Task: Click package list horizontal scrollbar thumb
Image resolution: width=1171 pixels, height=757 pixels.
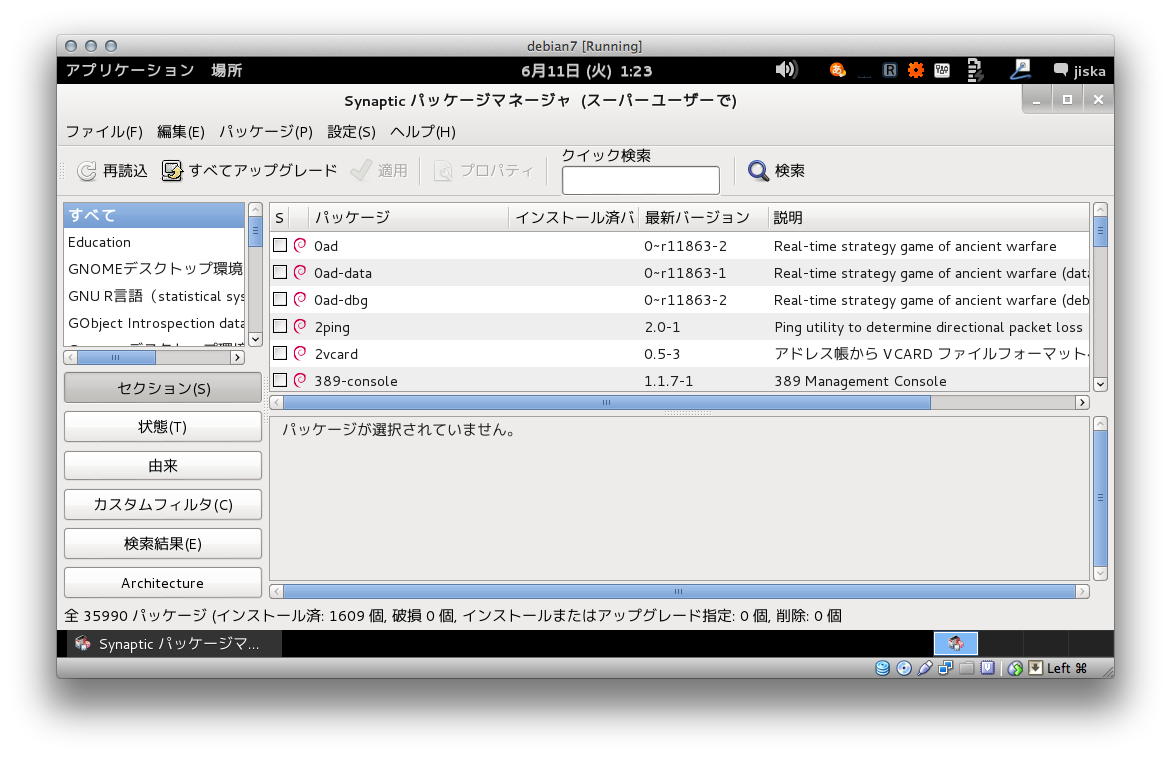Action: (607, 402)
